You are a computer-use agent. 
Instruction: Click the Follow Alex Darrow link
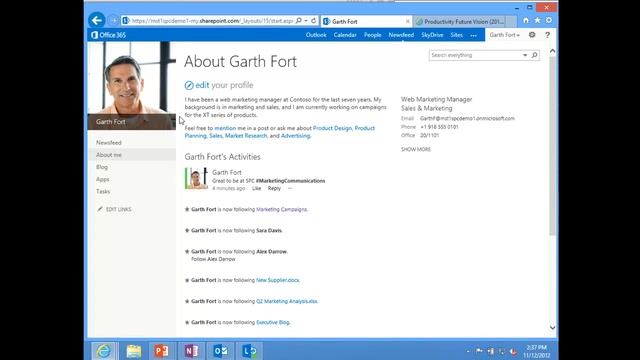click(213, 259)
